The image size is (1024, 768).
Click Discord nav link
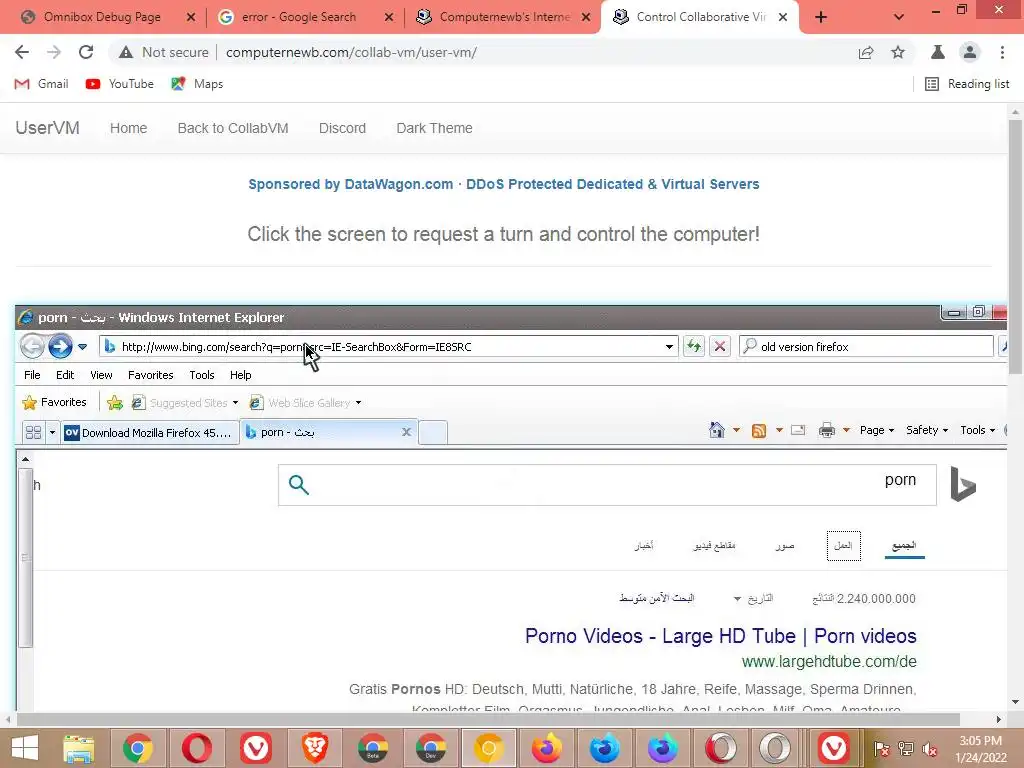coord(342,128)
